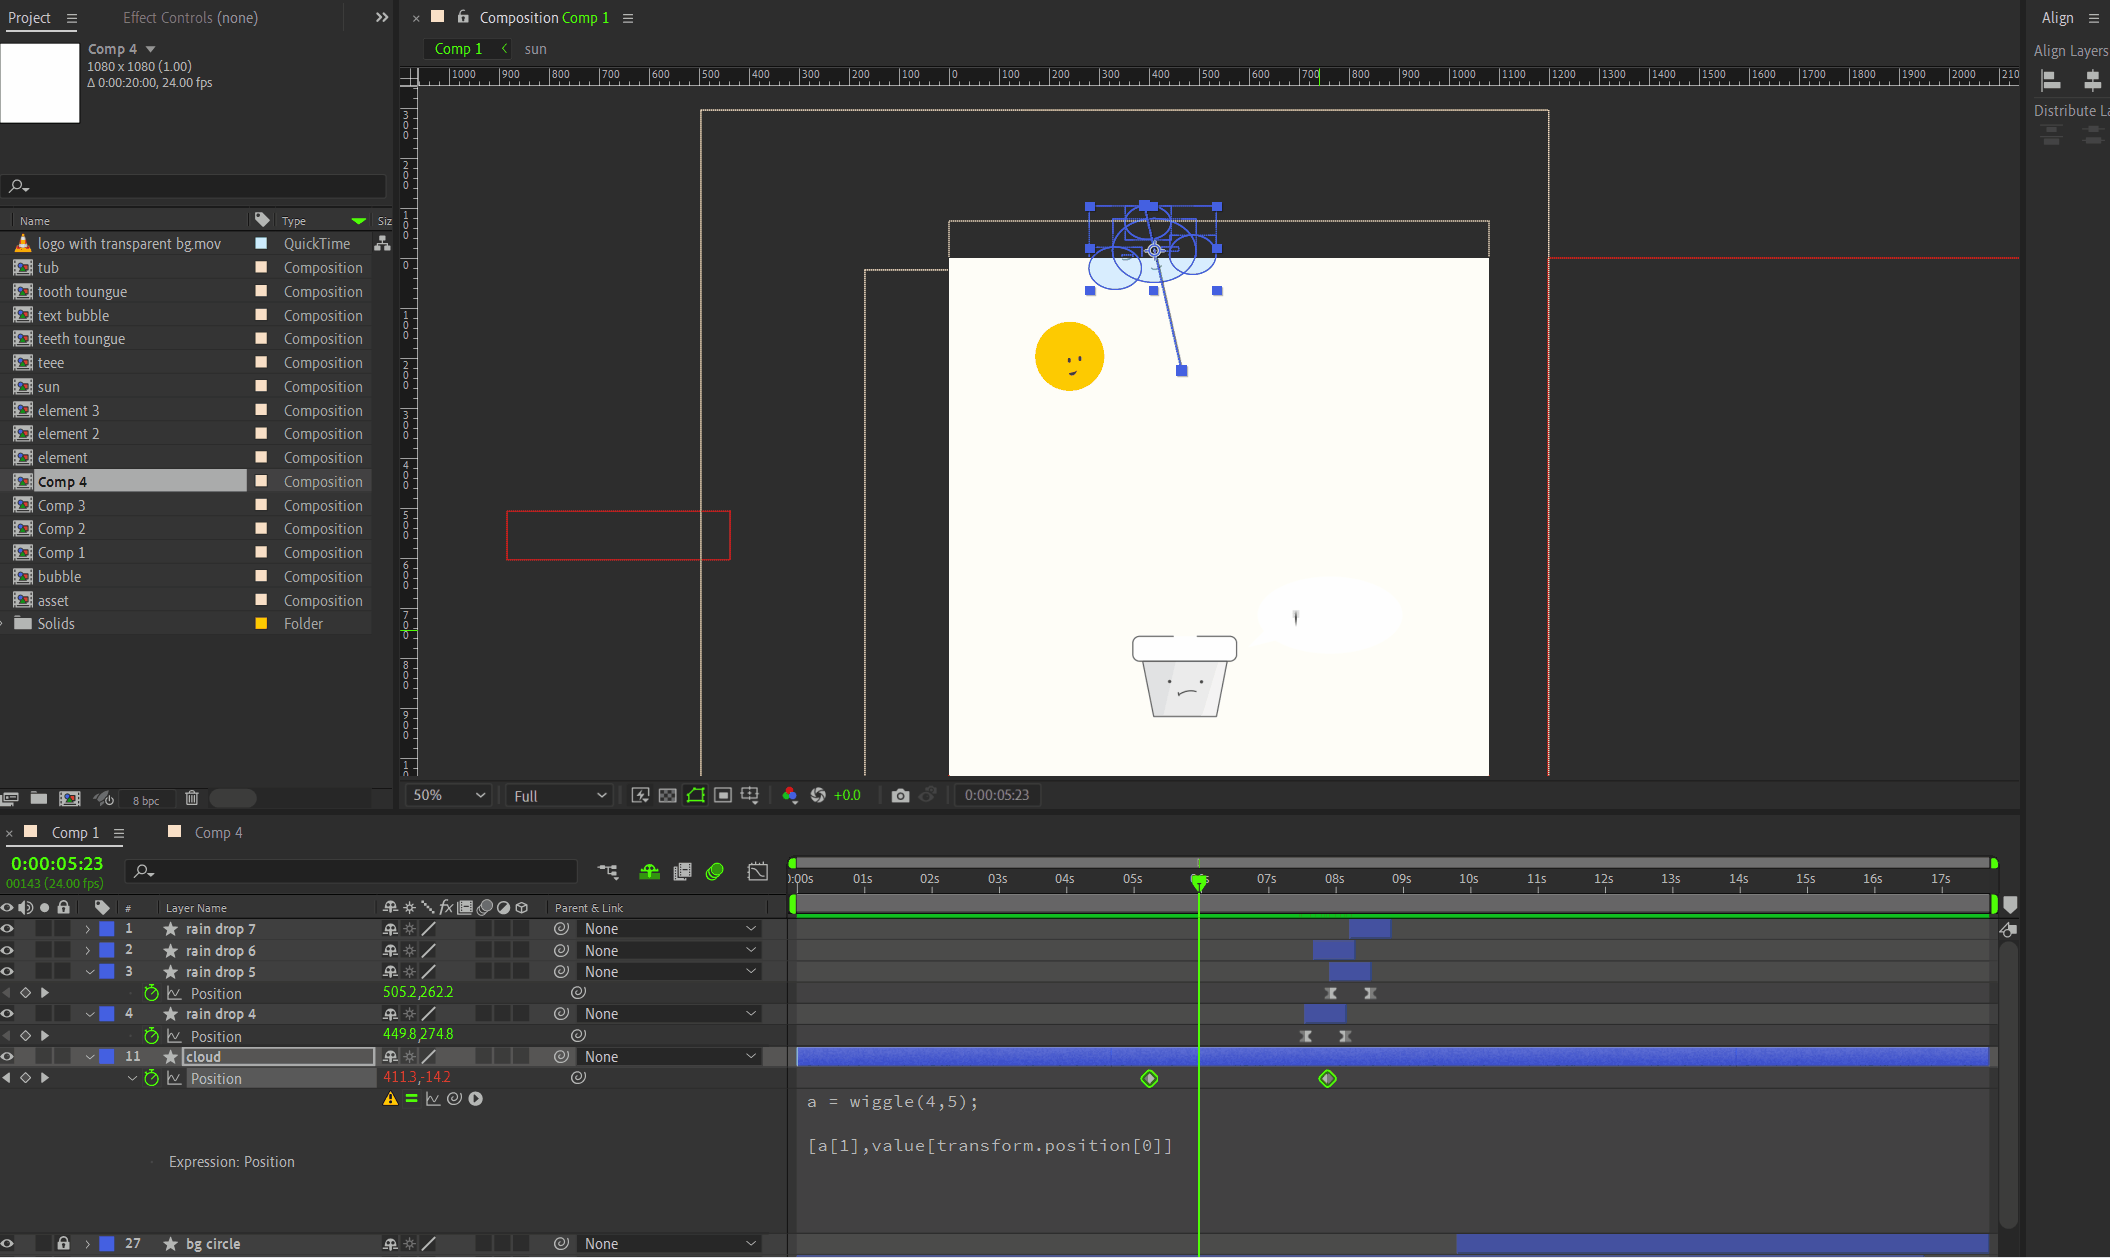2110x1258 pixels.
Task: Expand rain drop 6 layer properties
Action: (x=88, y=951)
